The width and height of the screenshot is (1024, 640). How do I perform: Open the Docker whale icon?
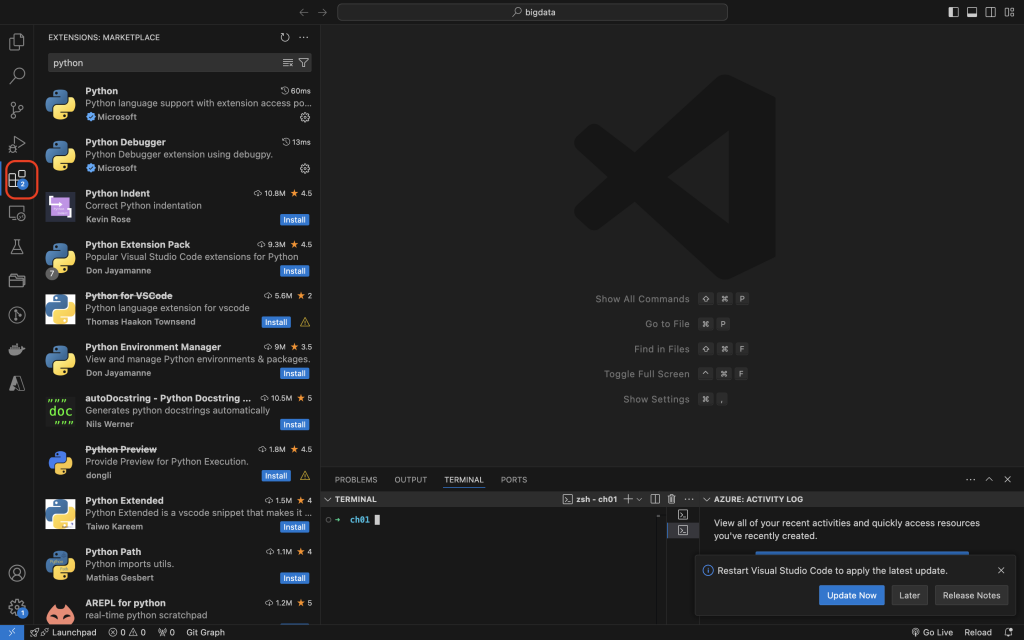click(x=17, y=349)
